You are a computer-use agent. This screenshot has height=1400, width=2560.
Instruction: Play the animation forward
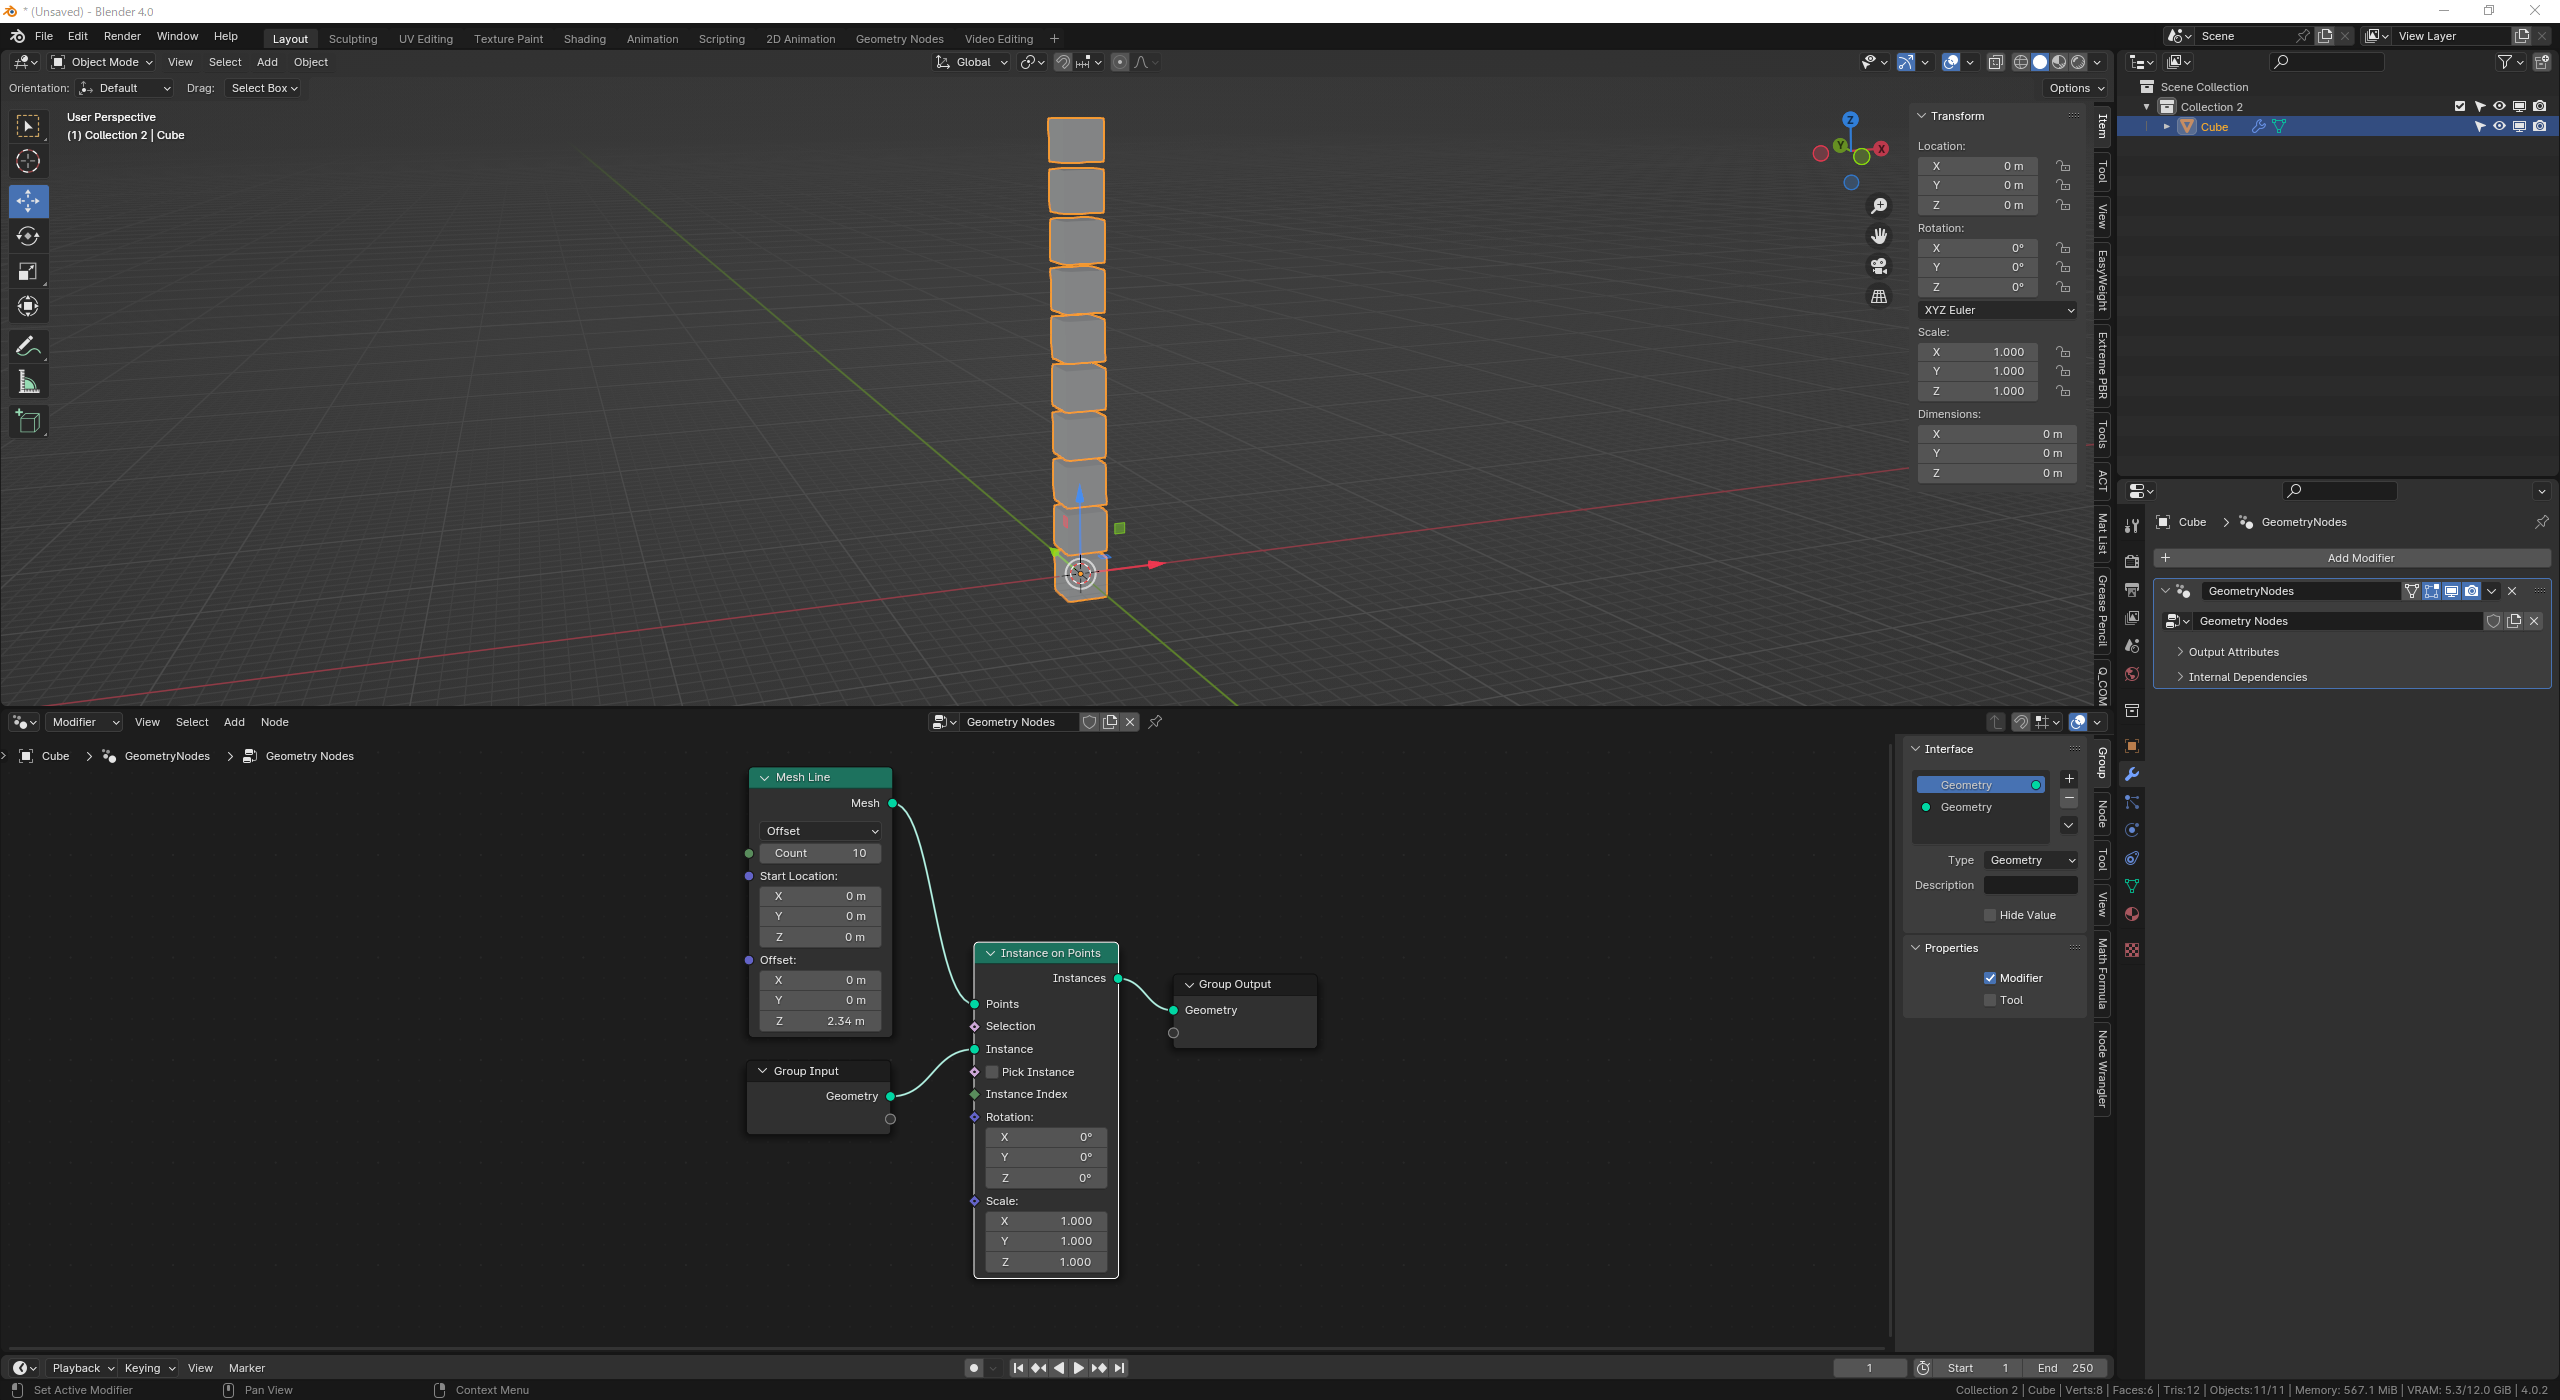pos(1078,1368)
